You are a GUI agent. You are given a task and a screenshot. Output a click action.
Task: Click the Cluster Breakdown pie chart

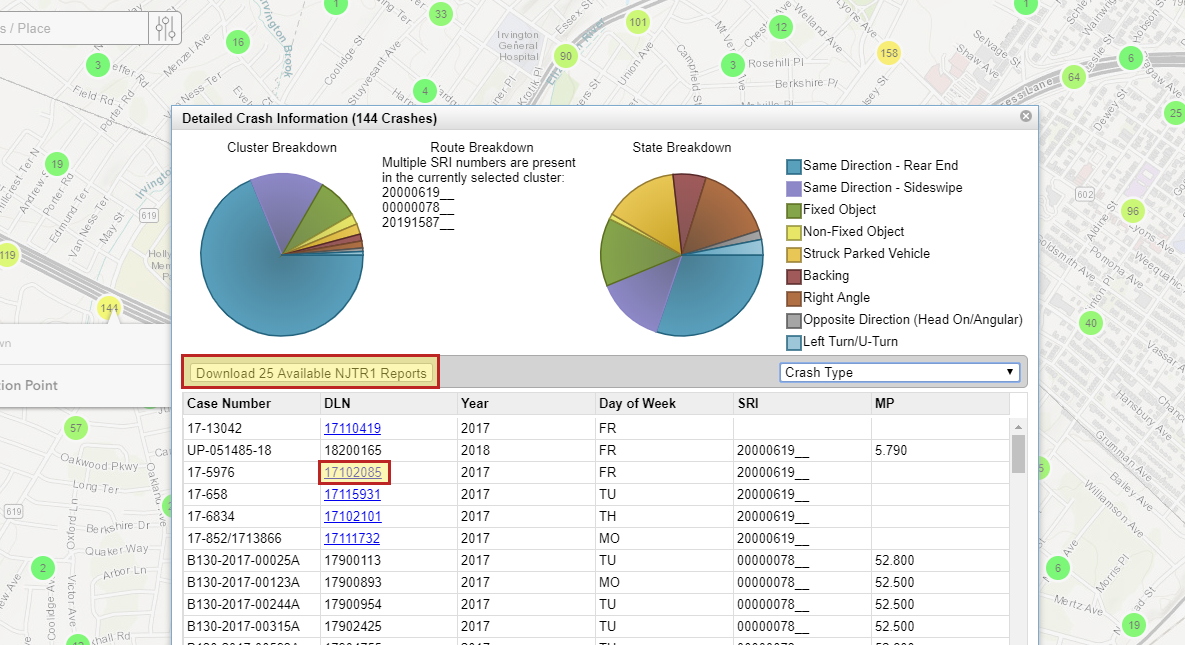(x=282, y=254)
